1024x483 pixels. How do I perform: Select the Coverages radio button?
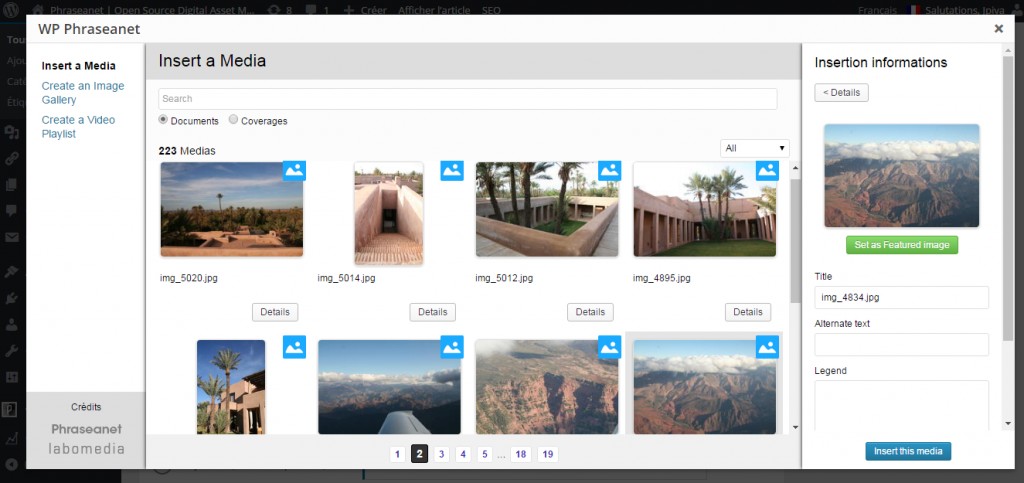click(234, 120)
